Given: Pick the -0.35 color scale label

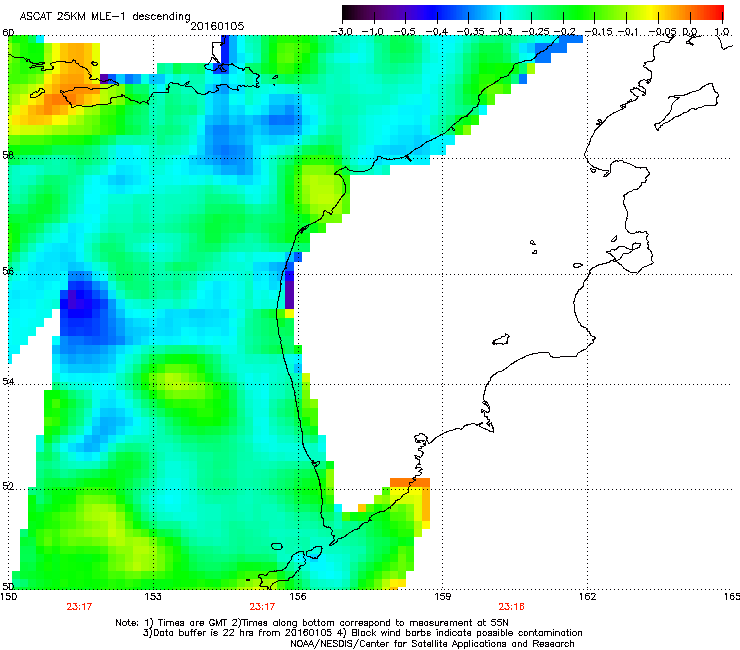Looking at the screenshot, I should pyautogui.click(x=470, y=32).
